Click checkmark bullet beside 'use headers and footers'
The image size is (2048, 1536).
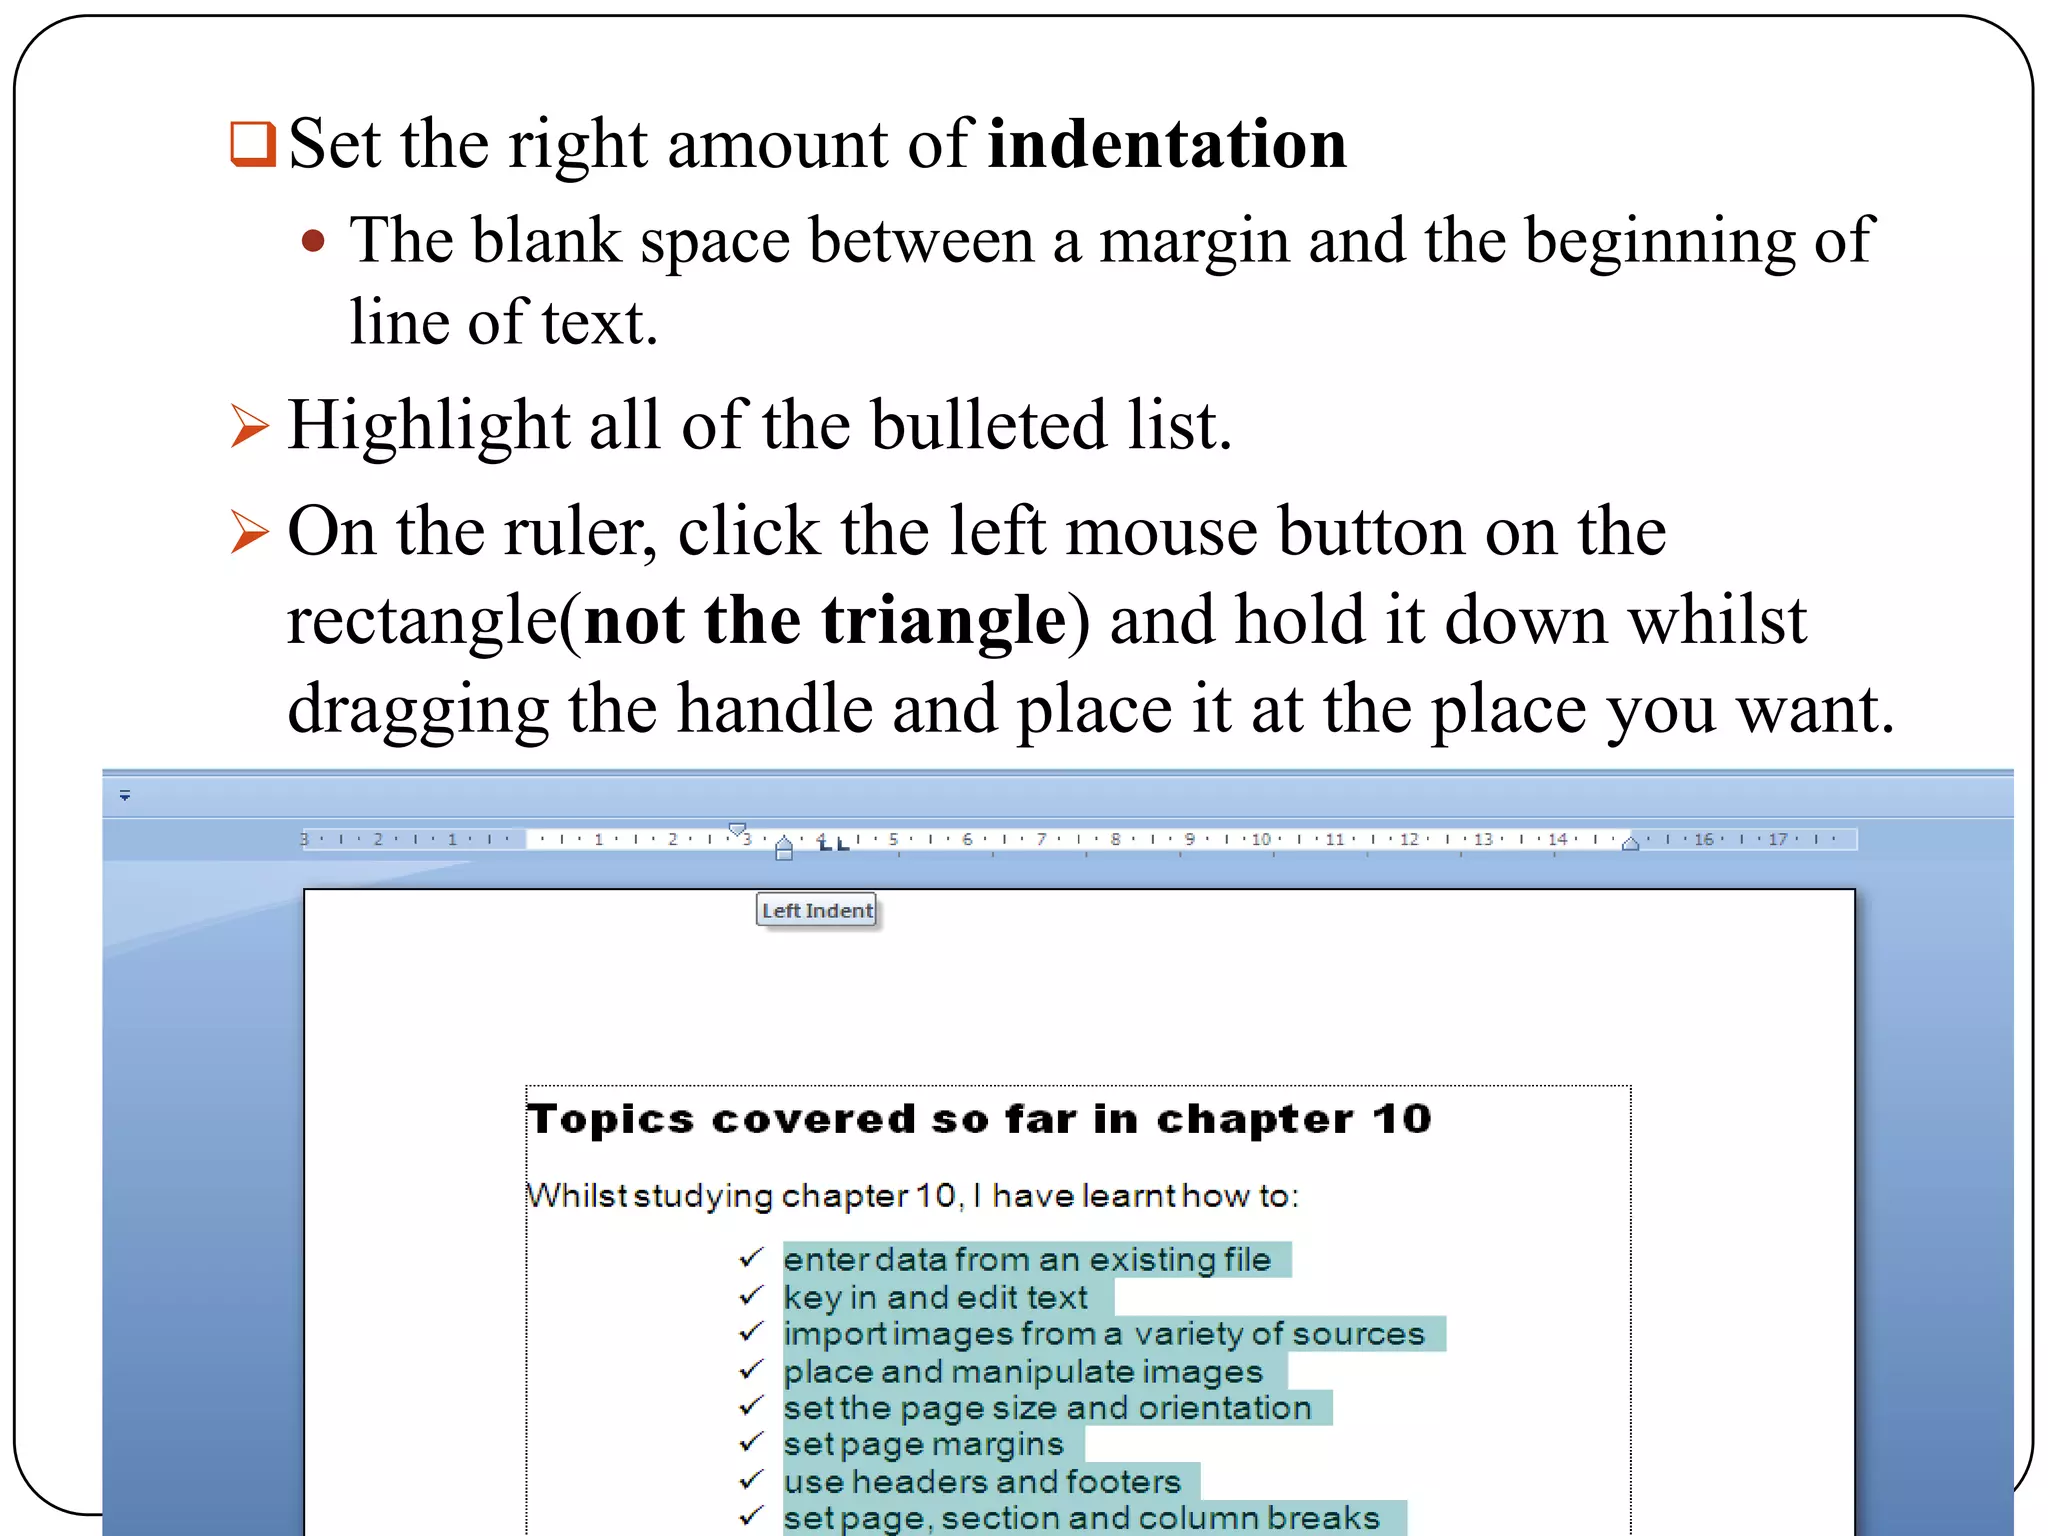(751, 1479)
